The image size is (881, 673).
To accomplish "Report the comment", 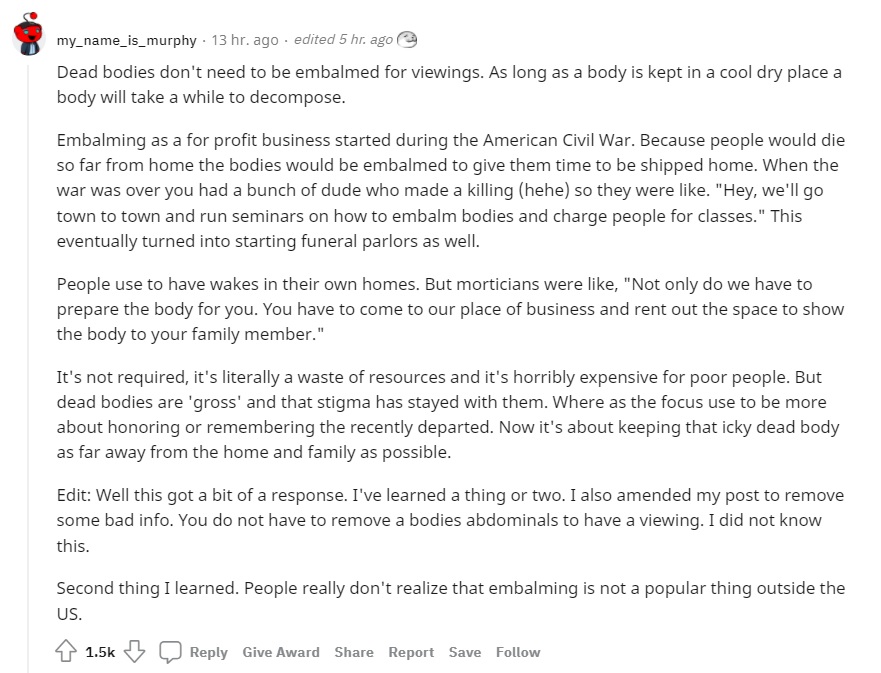I will (x=411, y=652).
